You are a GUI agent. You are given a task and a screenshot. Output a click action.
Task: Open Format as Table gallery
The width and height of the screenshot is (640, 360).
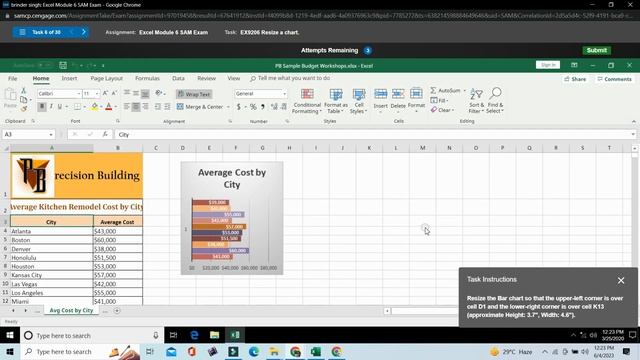tap(336, 101)
